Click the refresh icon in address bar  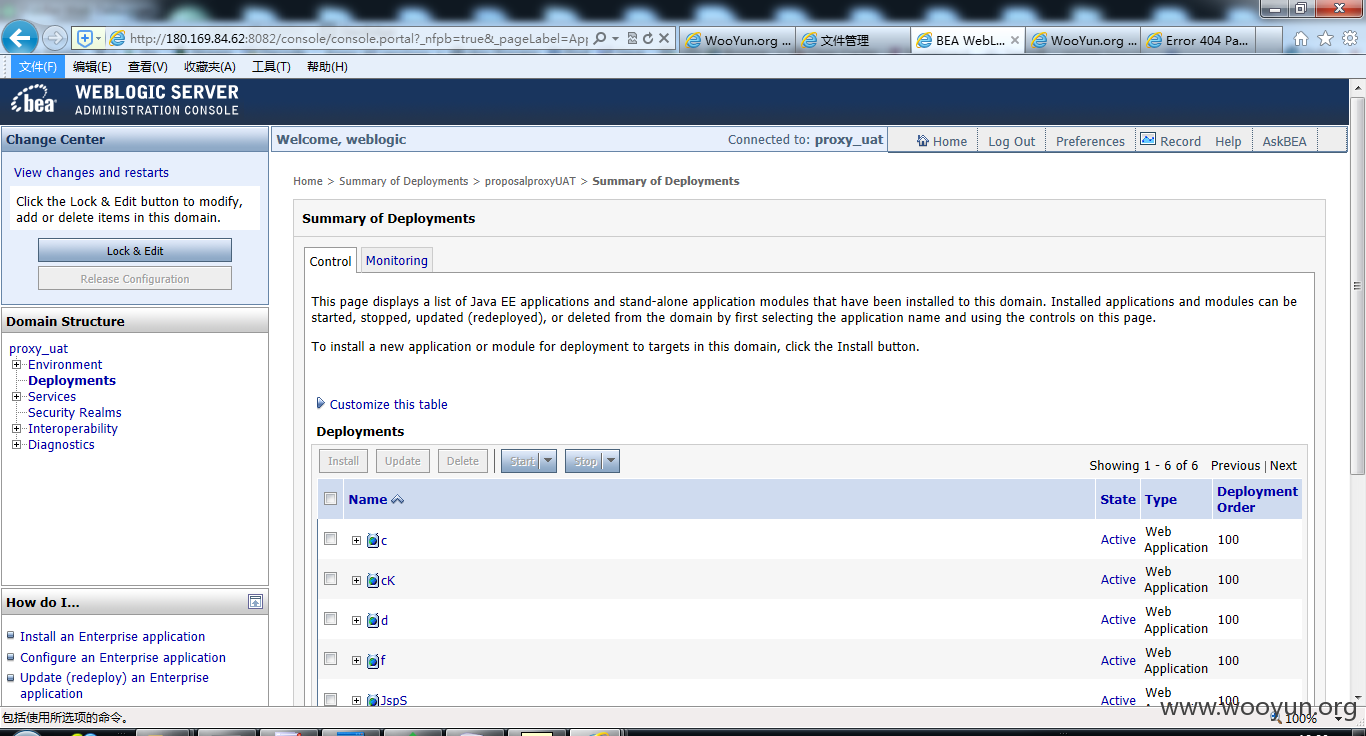click(648, 39)
